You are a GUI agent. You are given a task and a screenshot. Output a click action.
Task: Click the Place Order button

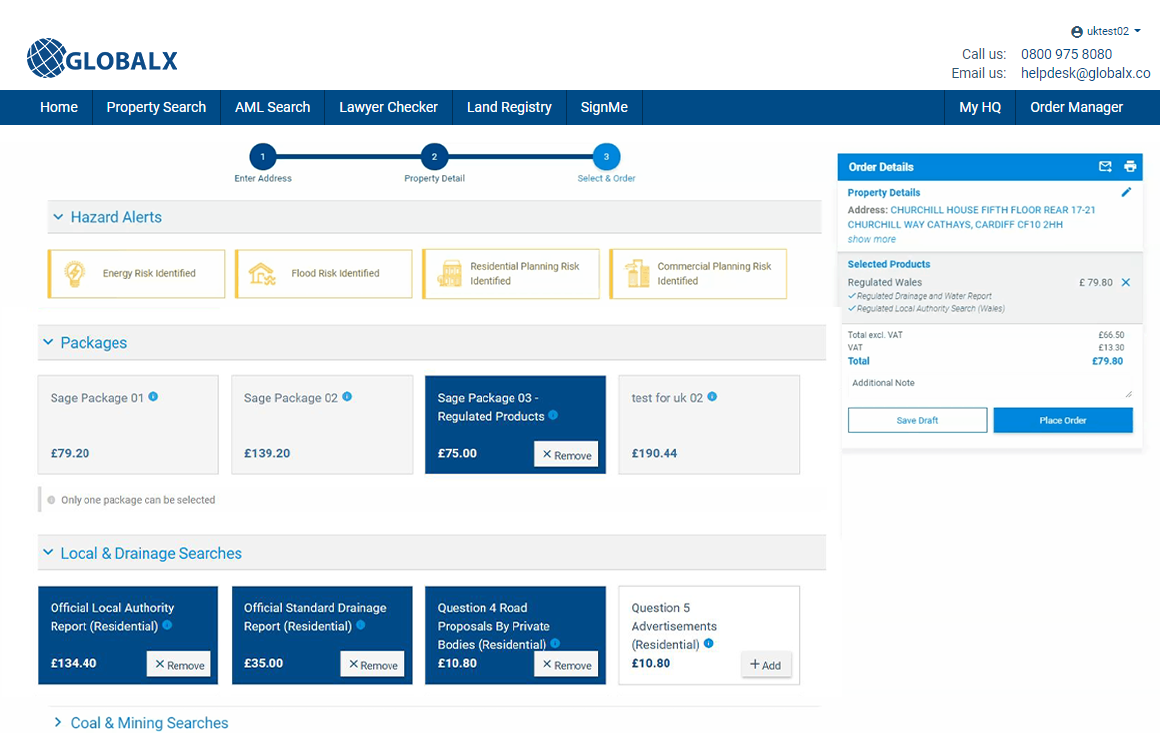[x=1062, y=420]
